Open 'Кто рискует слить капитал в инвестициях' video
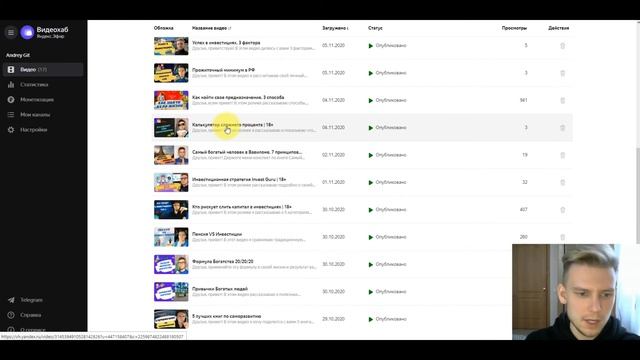This screenshot has width=640, height=360. pyautogui.click(x=242, y=207)
